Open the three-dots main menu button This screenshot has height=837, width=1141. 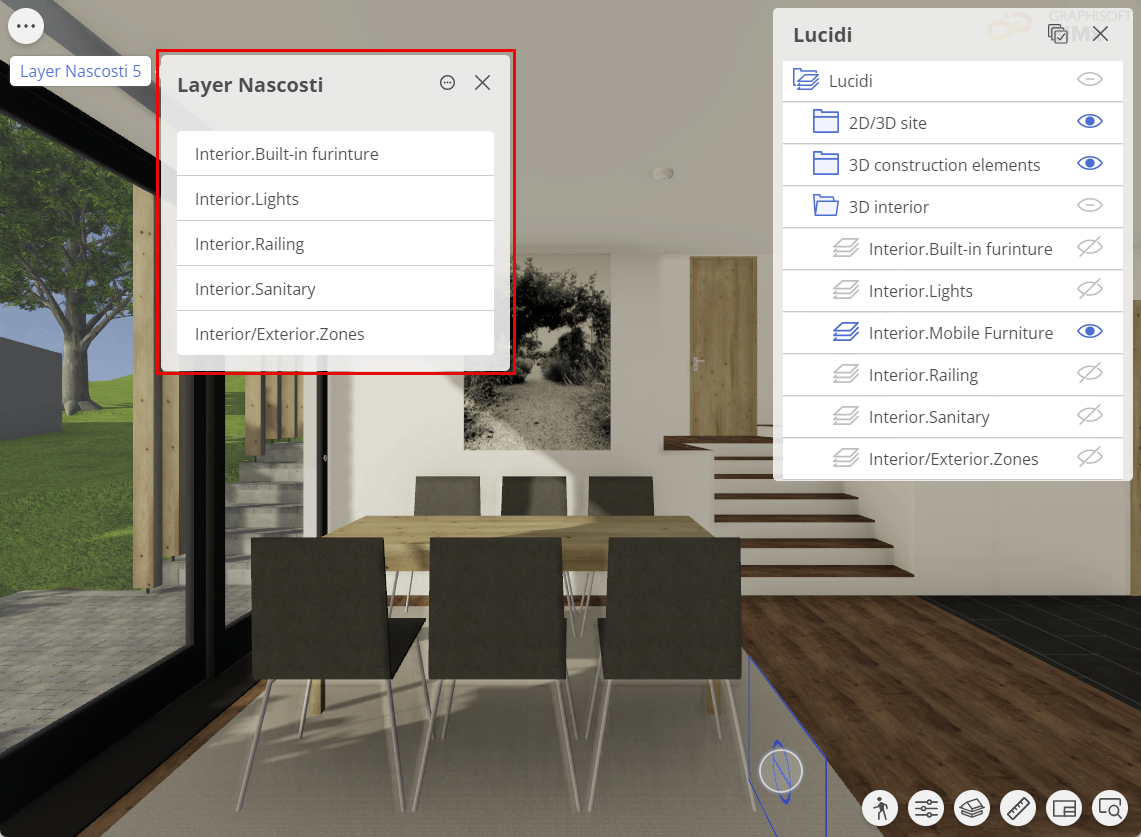coord(26,26)
